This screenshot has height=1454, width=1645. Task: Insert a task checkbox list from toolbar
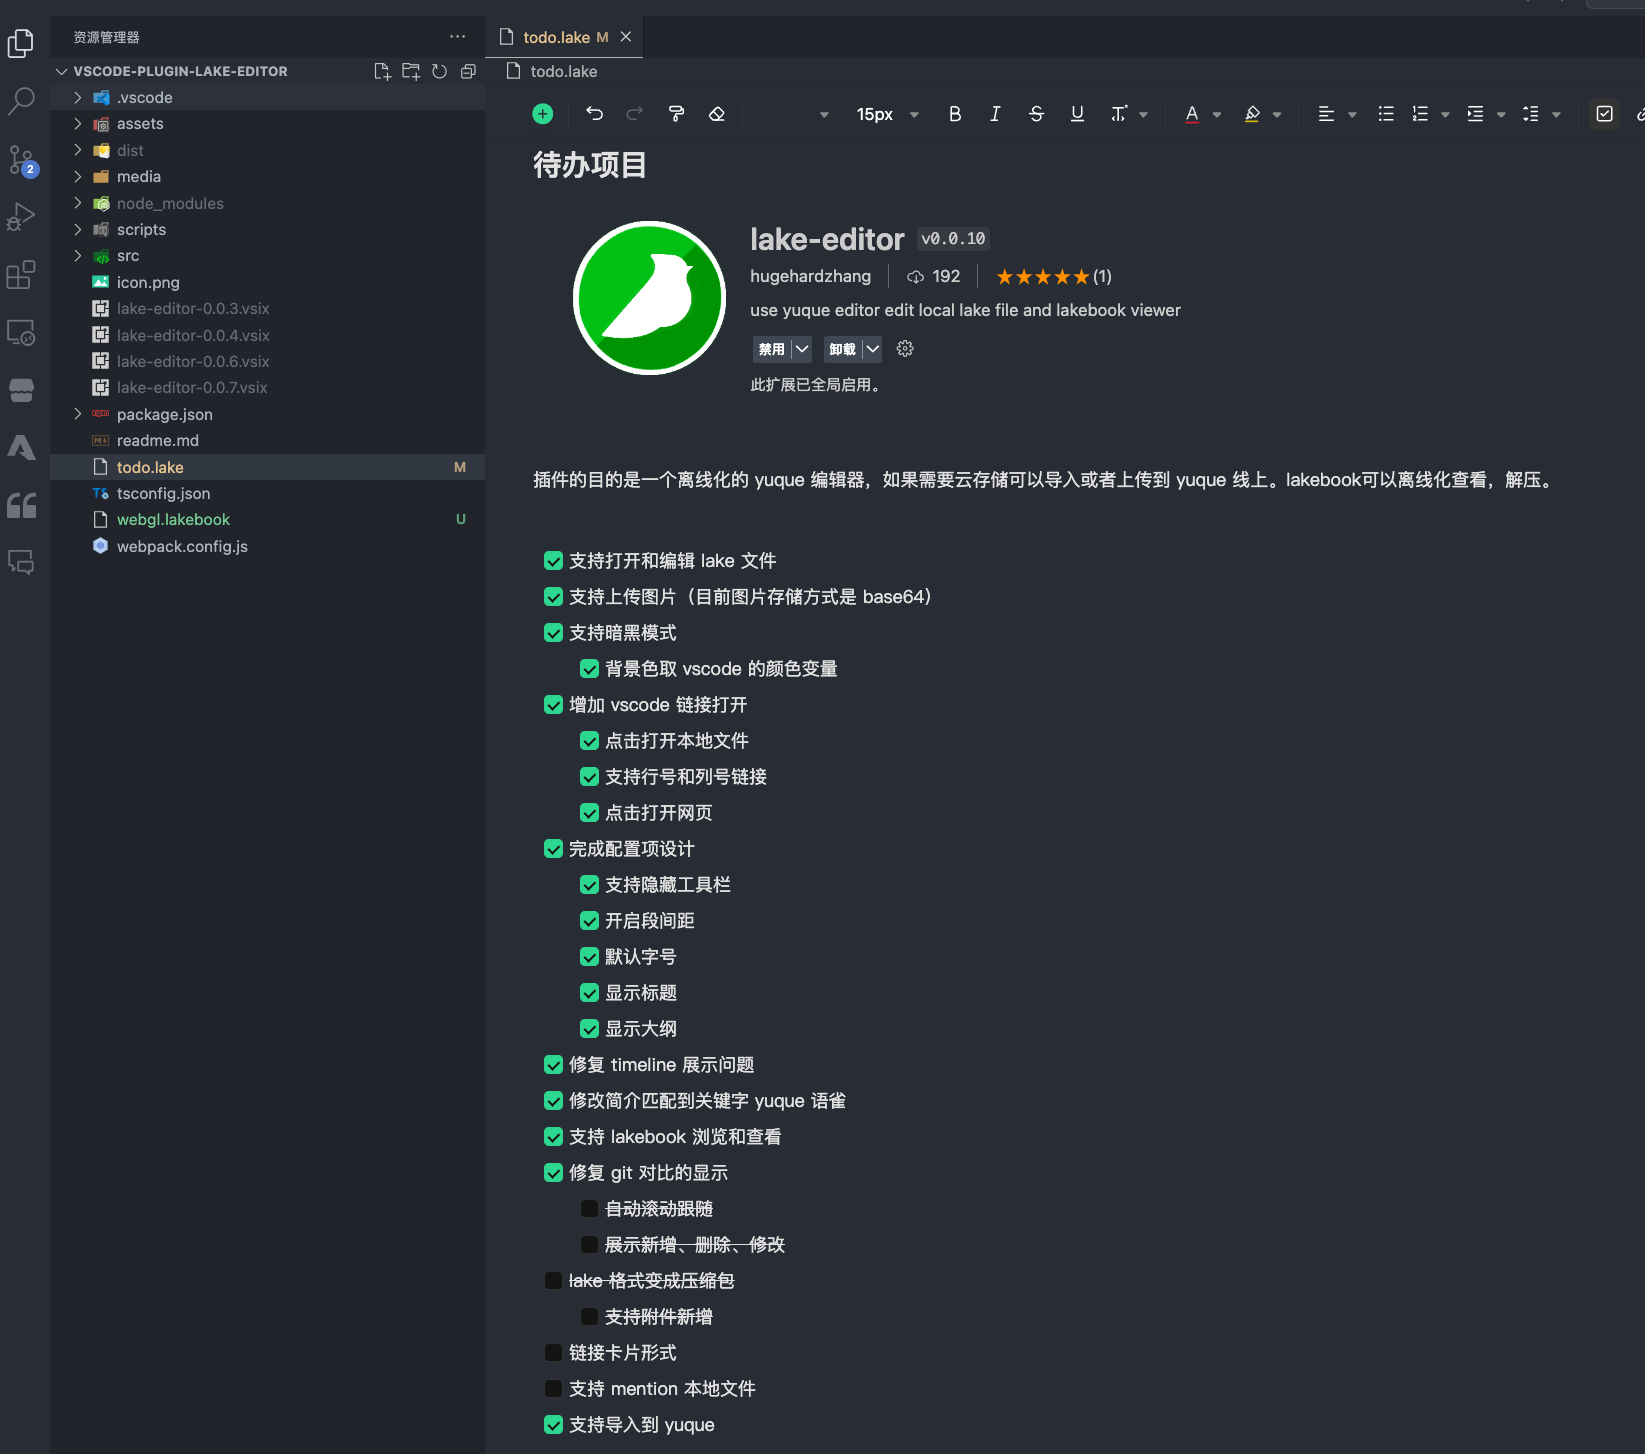click(x=1604, y=114)
